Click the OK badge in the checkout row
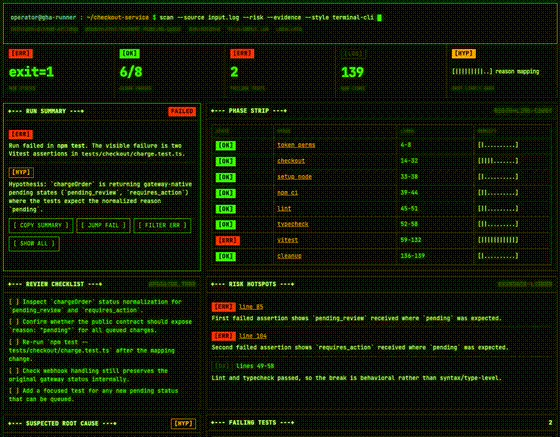Viewport: 560px width, 437px height. click(x=225, y=161)
